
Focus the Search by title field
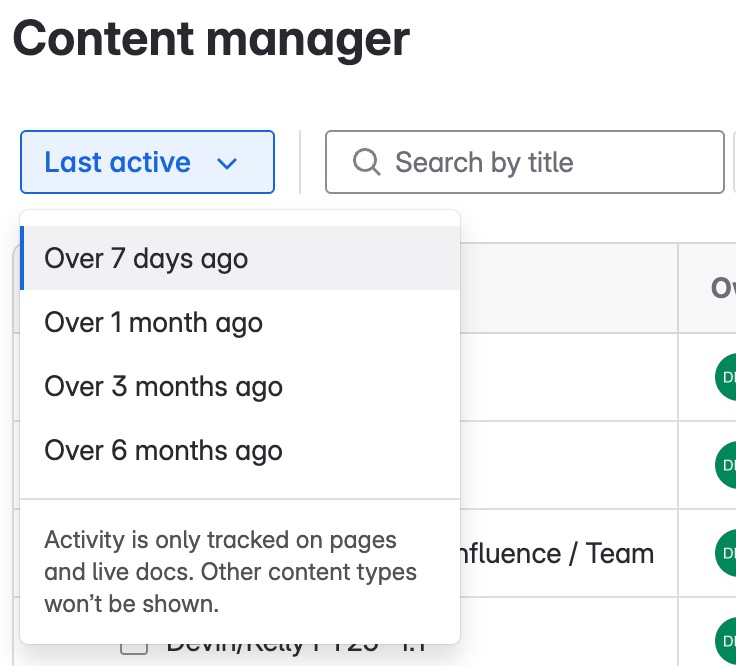click(524, 162)
